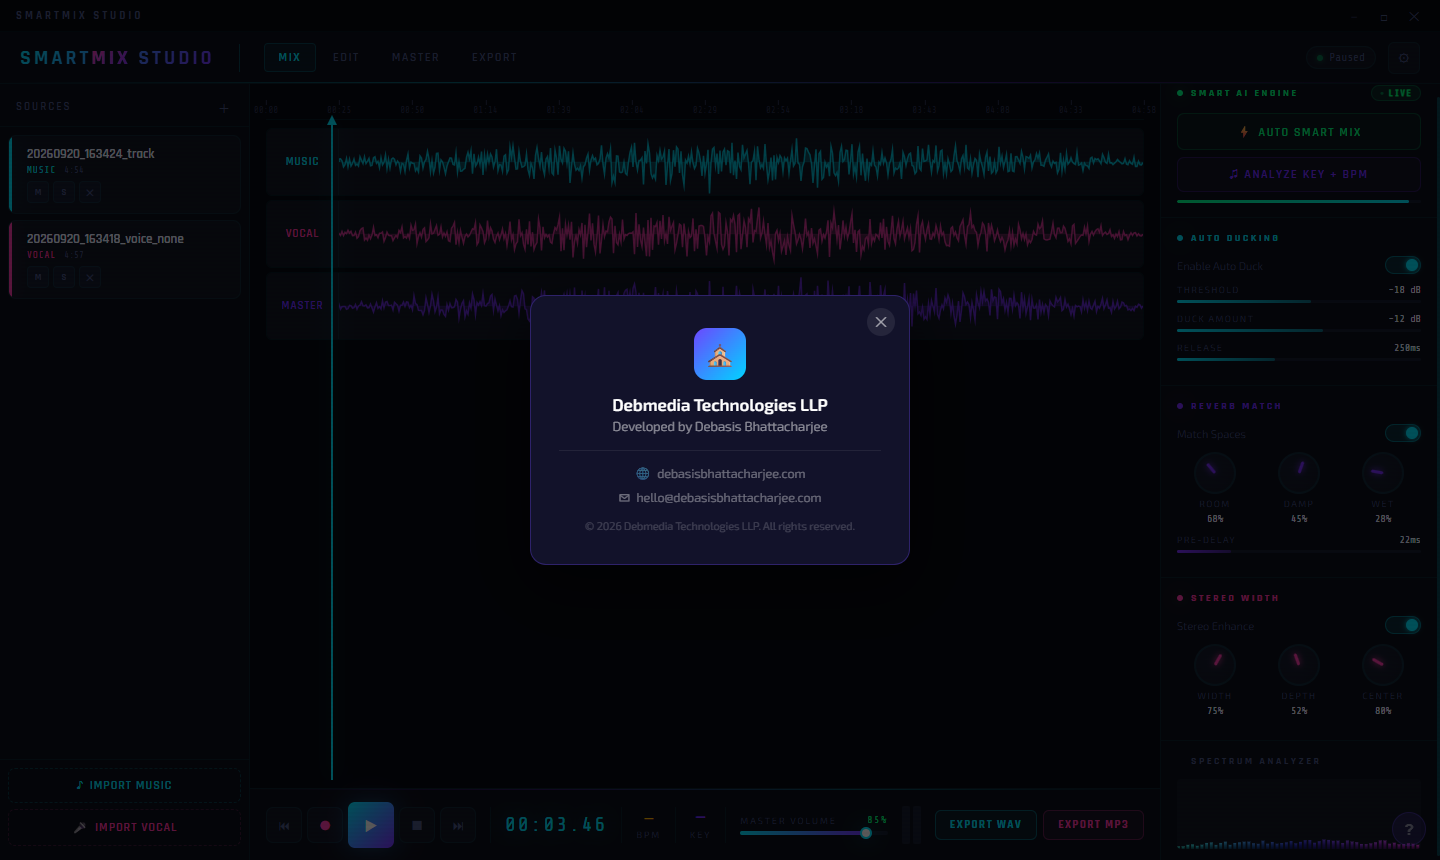Remove the 20260920_163418_voice_none source
The image size is (1440, 860).
(90, 277)
